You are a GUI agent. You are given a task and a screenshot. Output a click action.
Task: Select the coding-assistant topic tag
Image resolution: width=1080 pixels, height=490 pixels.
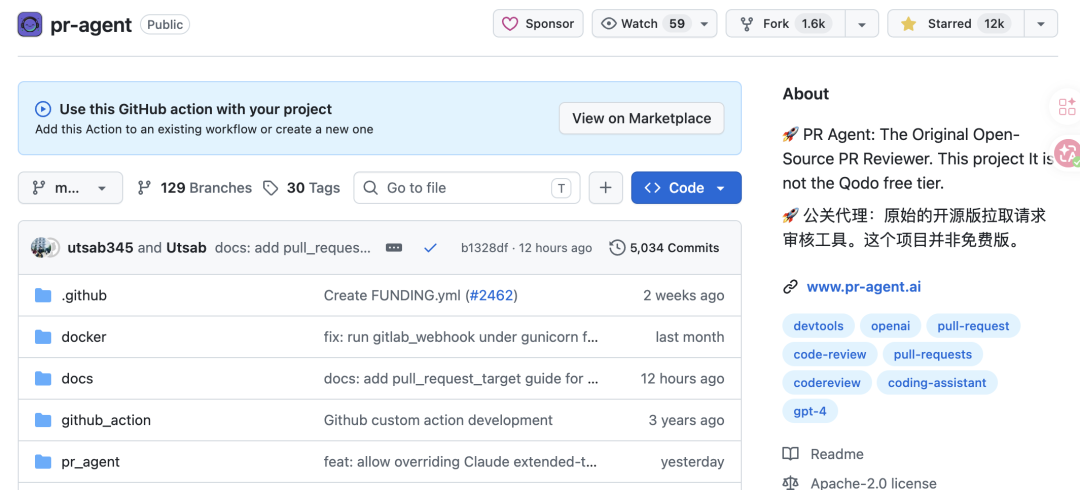point(937,382)
